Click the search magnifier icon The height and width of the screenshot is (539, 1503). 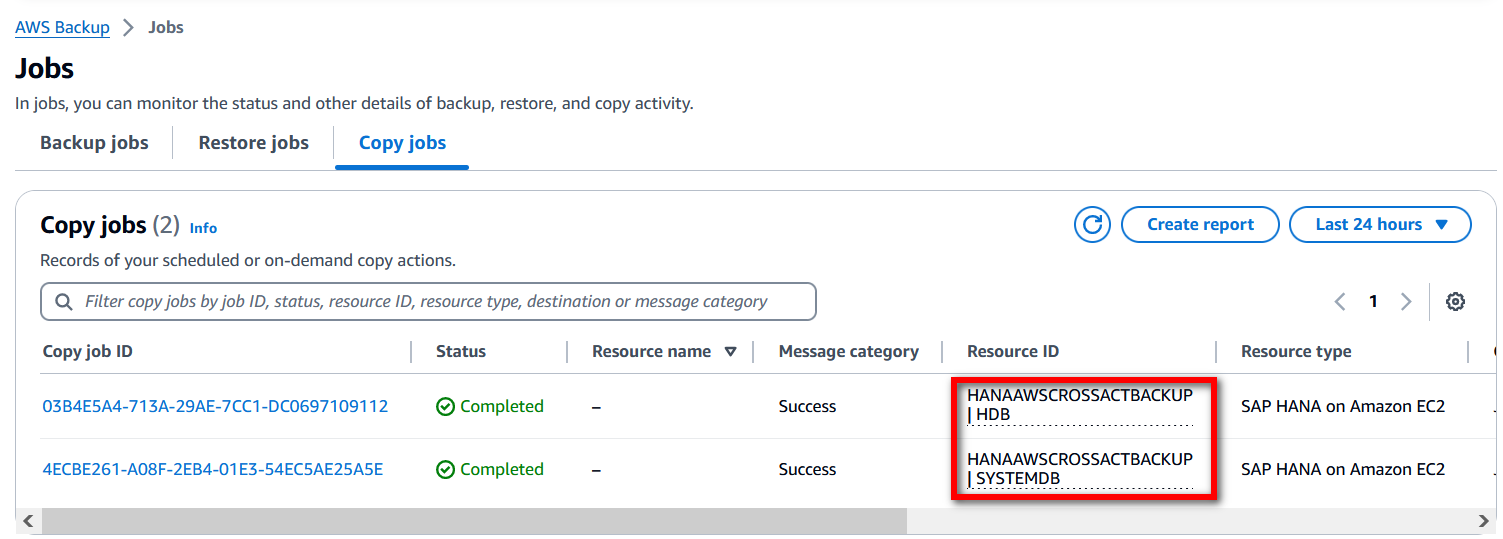(x=64, y=302)
